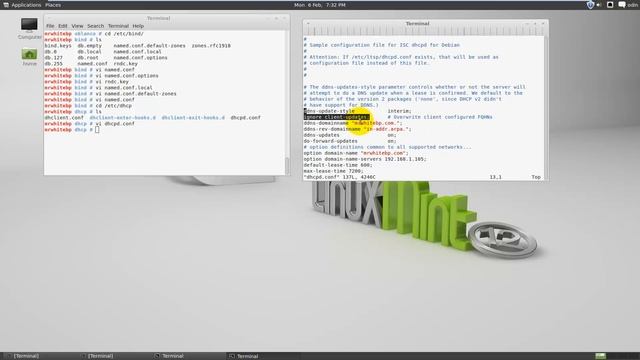Screen dimensions: 640x360
Task: Open the View menu in the left Terminal
Action: [x=77, y=26]
